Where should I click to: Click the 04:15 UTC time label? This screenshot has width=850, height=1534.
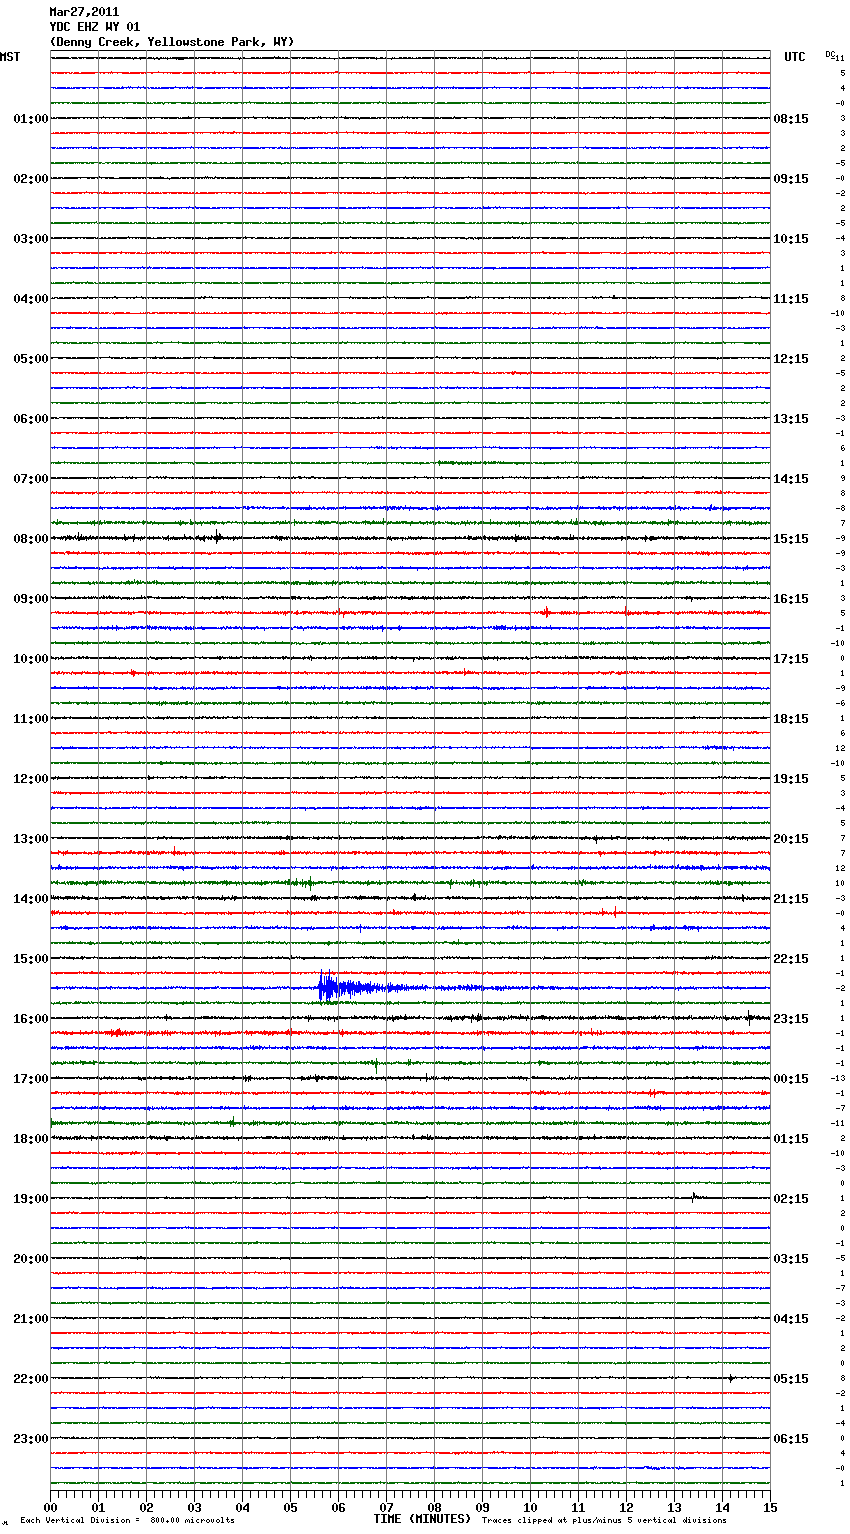[x=791, y=1319]
